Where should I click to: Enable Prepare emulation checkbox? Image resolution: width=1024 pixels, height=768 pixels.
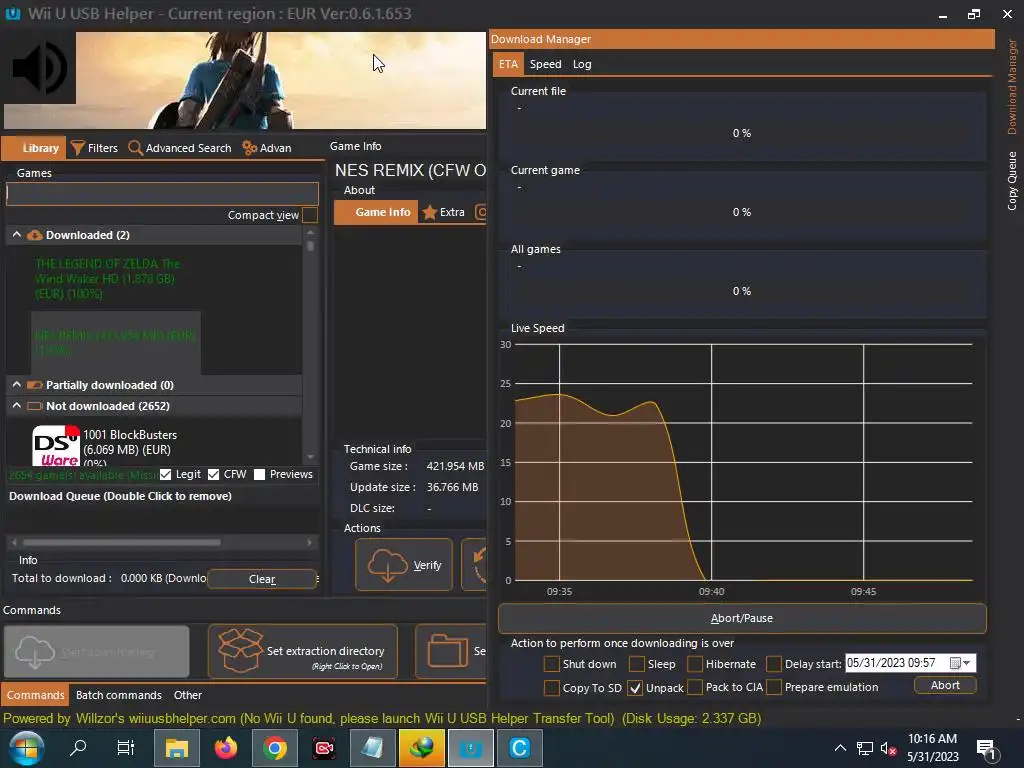pyautogui.click(x=774, y=688)
